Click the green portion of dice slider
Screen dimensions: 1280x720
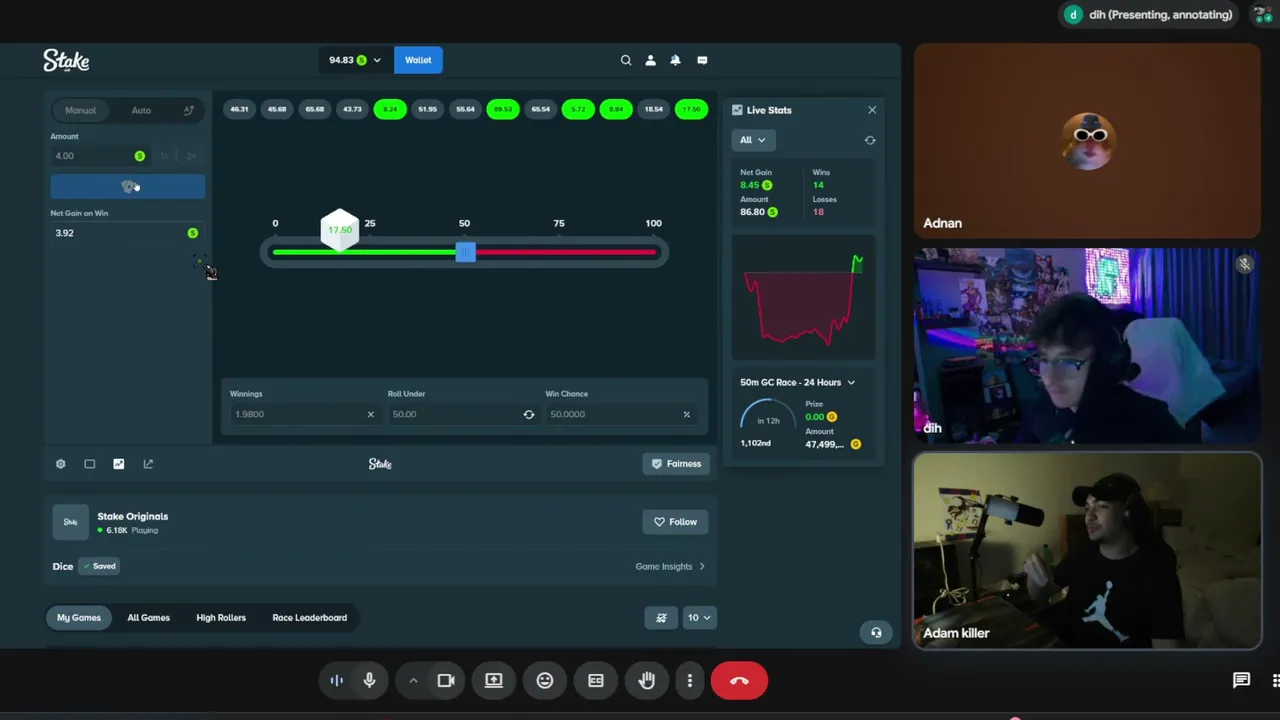click(x=363, y=252)
